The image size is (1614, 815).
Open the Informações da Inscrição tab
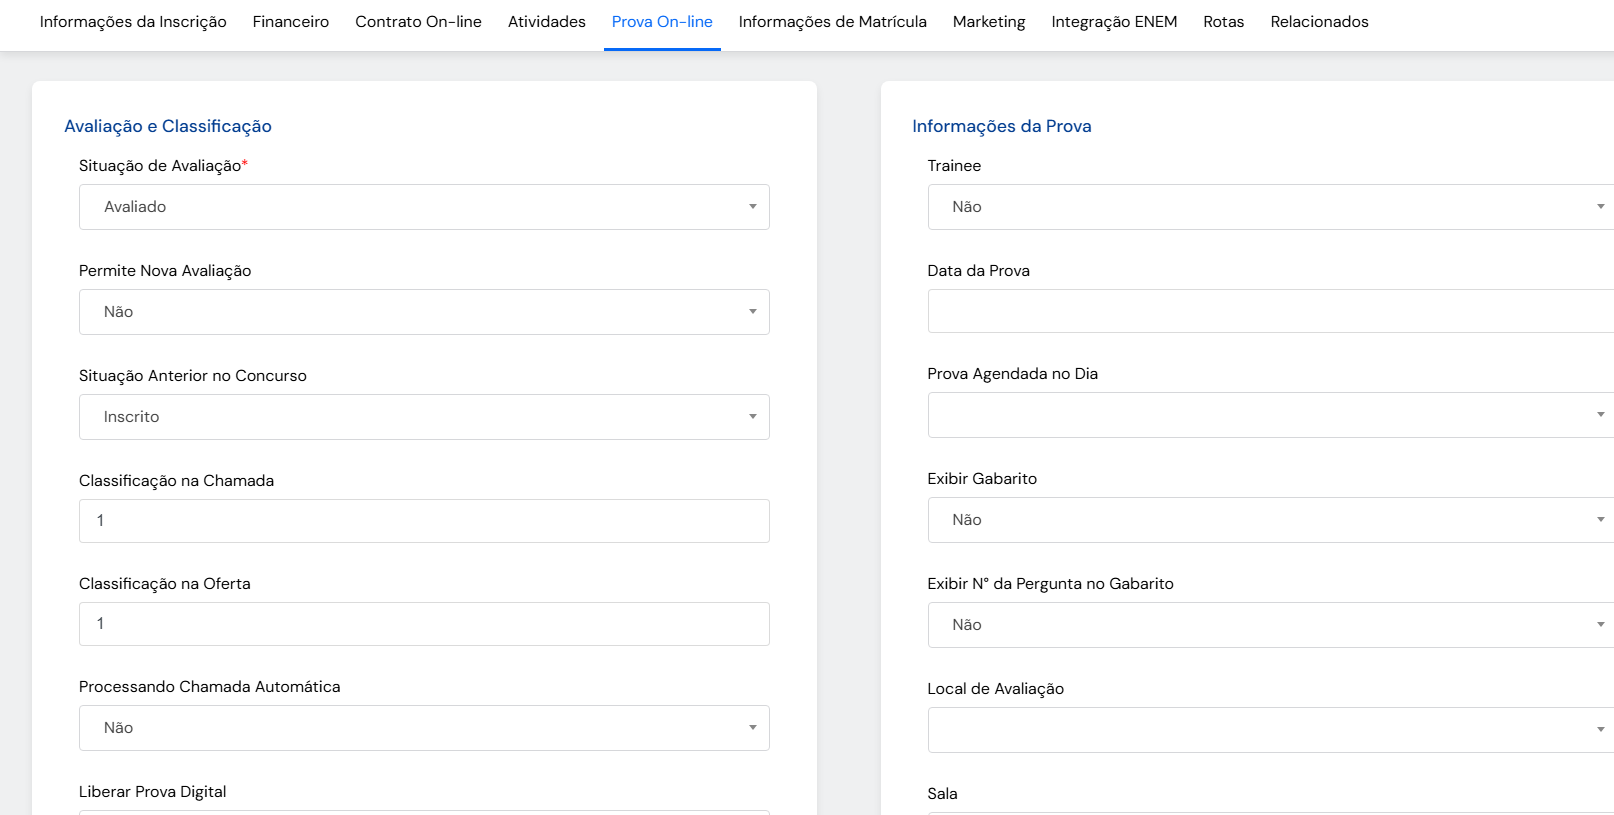point(133,22)
